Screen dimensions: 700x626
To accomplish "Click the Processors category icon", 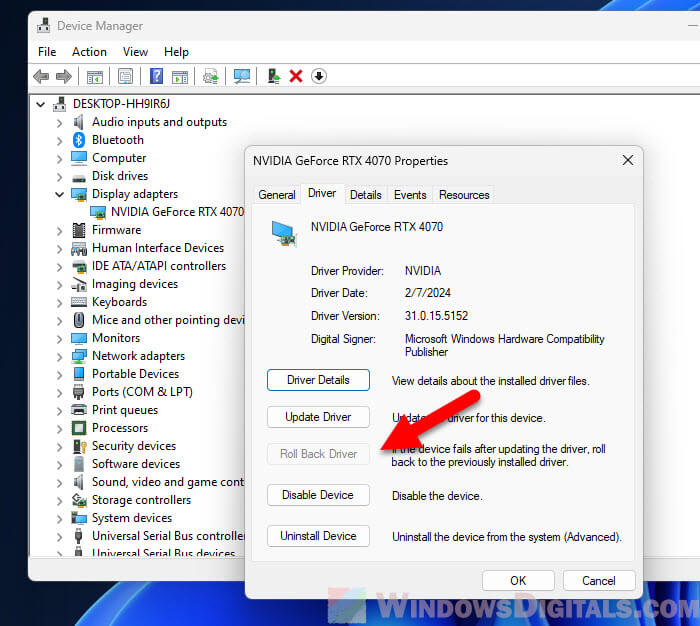I will tap(79, 428).
